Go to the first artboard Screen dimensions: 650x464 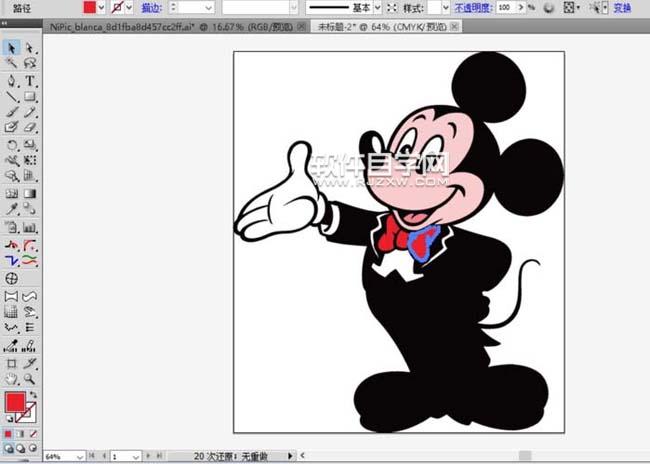(x=92, y=456)
